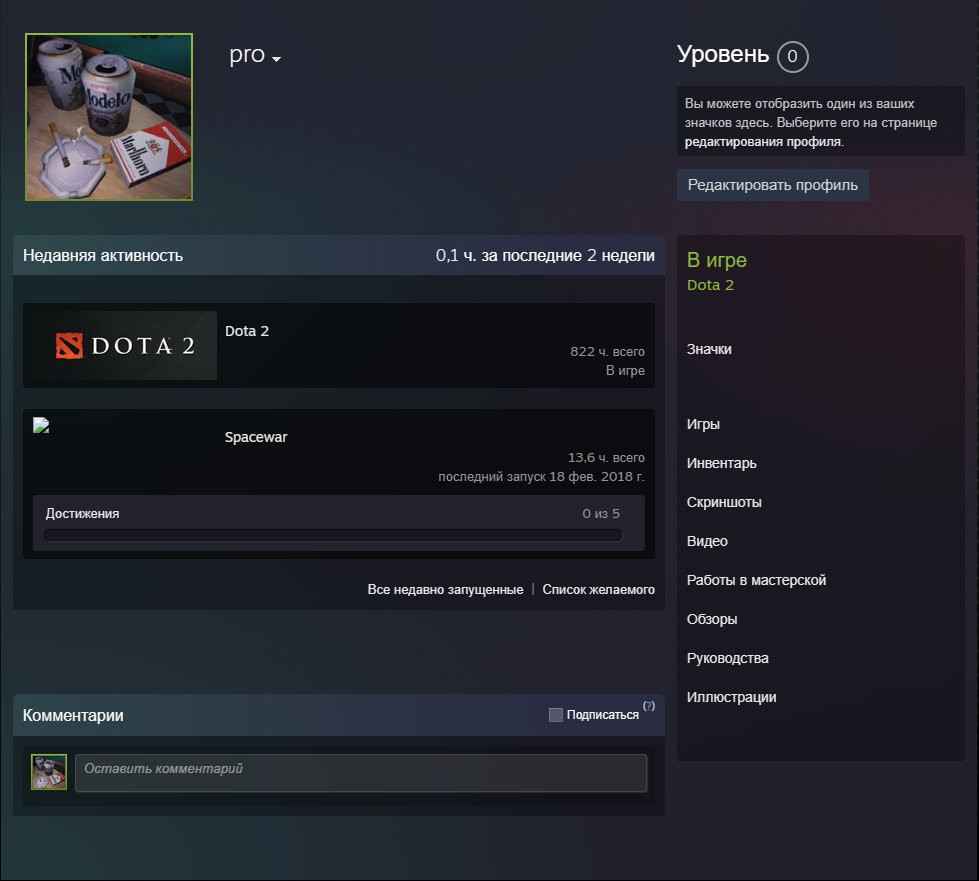979x881 pixels.
Task: Open 'Список желаемого' wishlist link
Action: click(x=598, y=589)
